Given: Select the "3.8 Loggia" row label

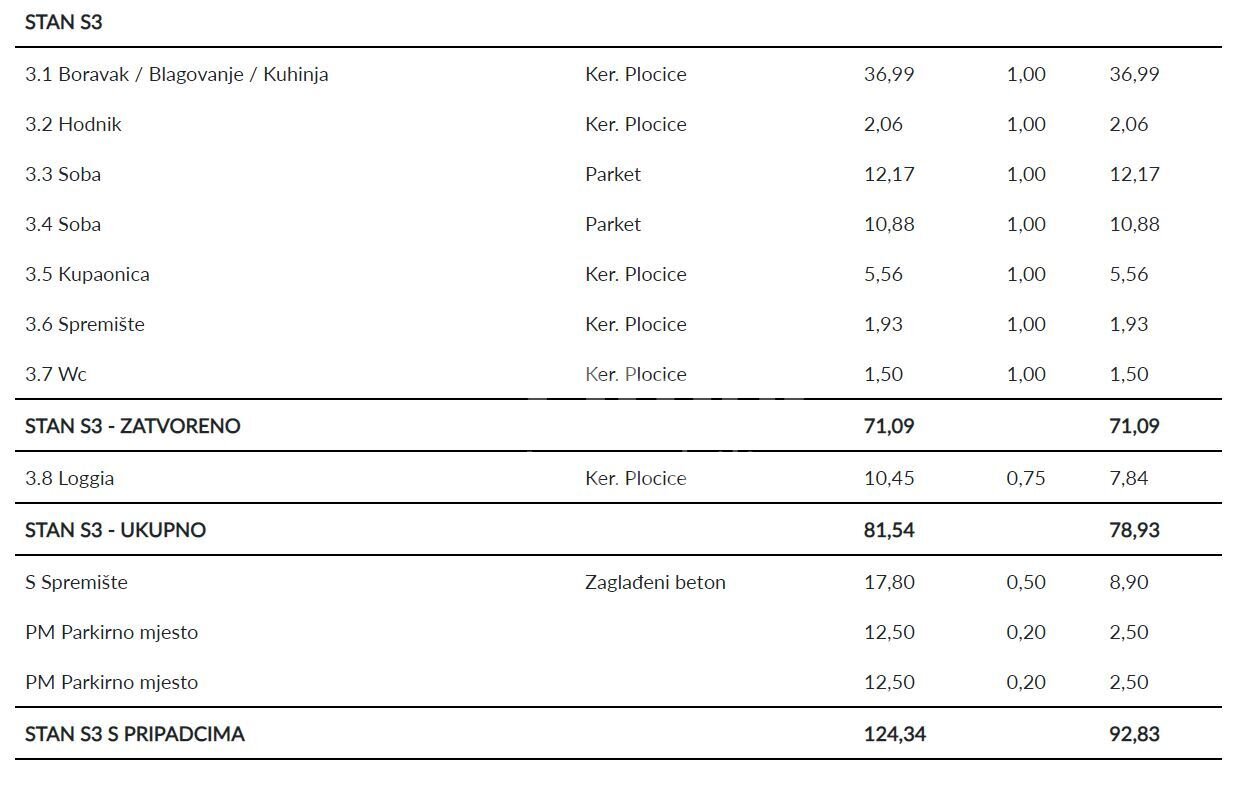Looking at the screenshot, I should click(x=70, y=478).
